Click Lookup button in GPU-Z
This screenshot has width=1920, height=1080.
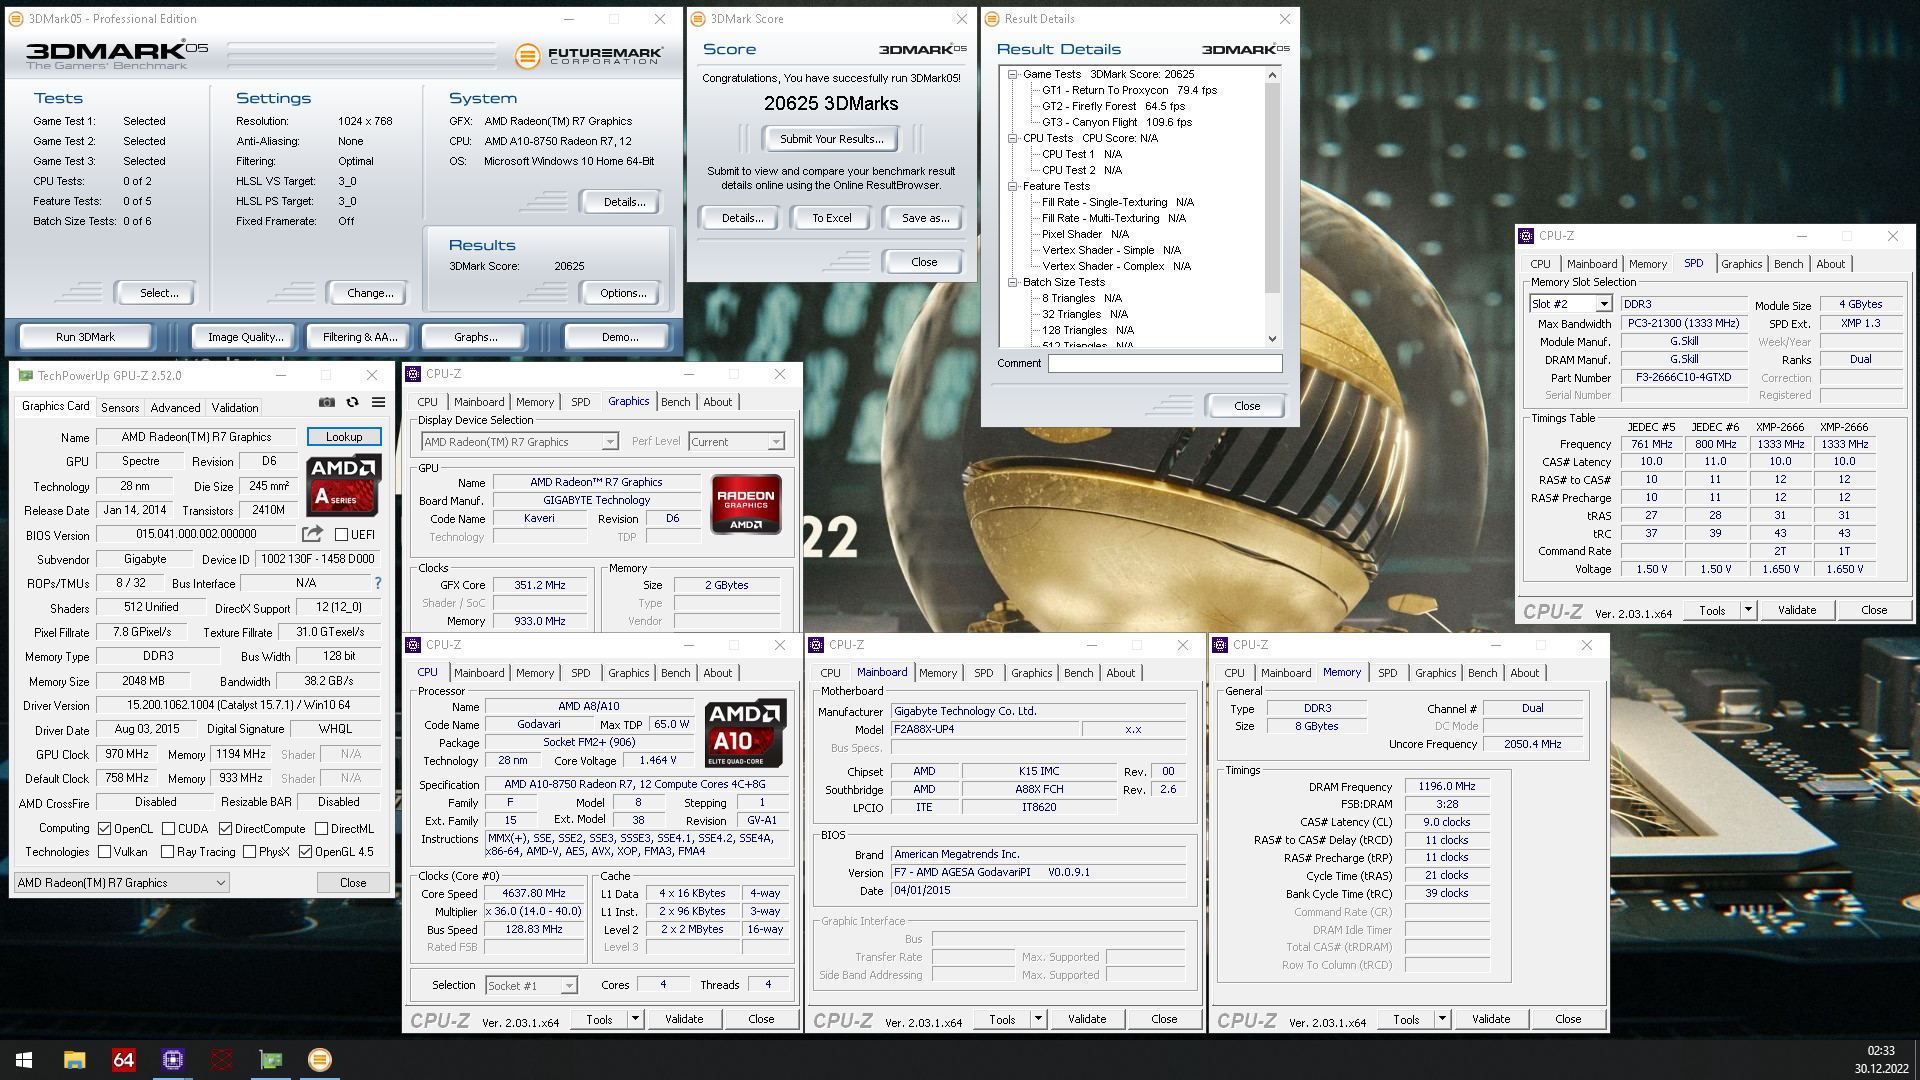click(344, 437)
